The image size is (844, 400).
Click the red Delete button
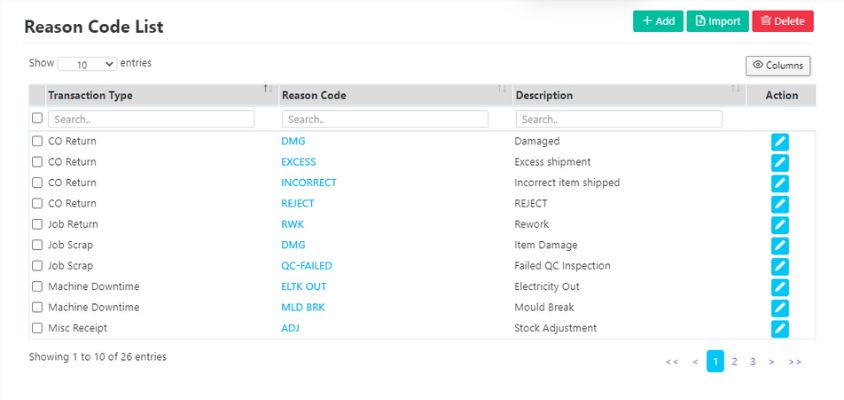tap(783, 21)
